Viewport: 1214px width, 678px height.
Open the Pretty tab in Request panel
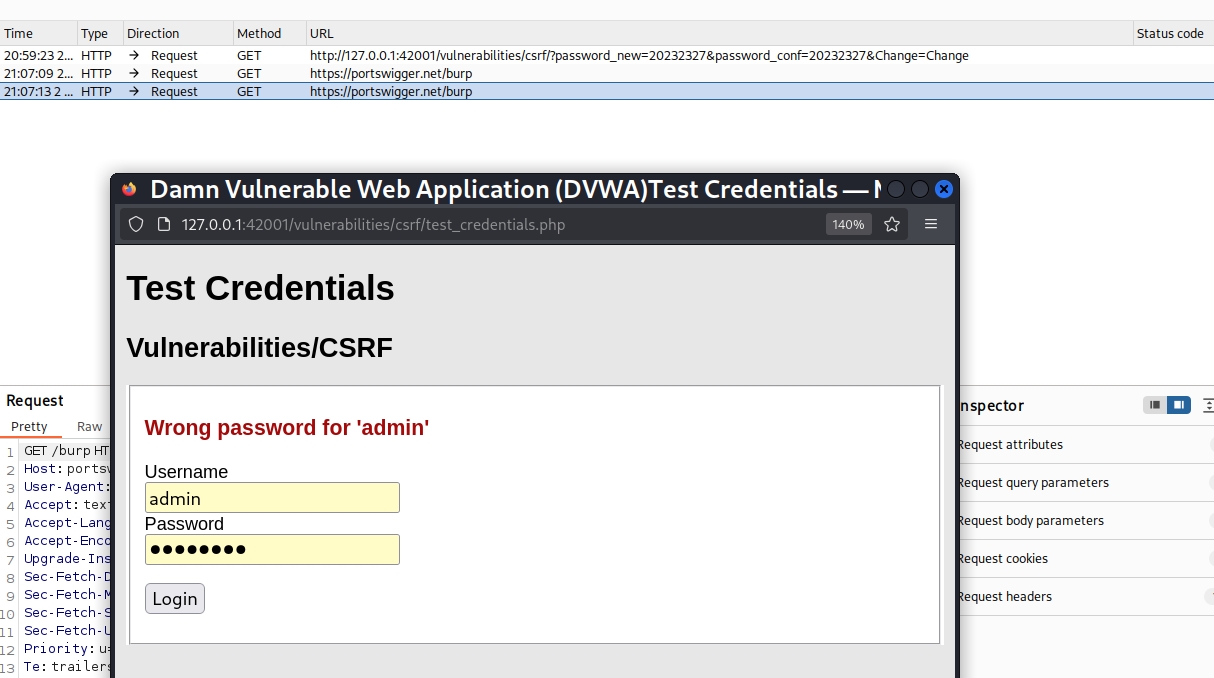coord(30,426)
